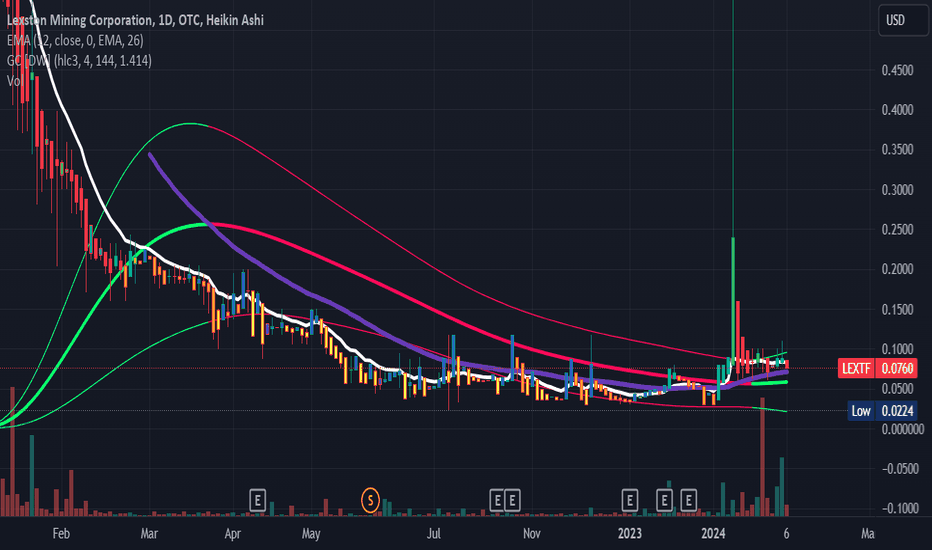
Task: Click the 6 date label on time axis
Action: [x=786, y=533]
